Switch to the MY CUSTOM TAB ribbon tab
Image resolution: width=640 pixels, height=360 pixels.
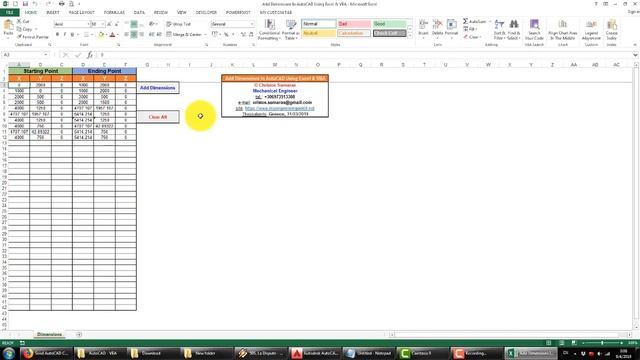coord(276,12)
